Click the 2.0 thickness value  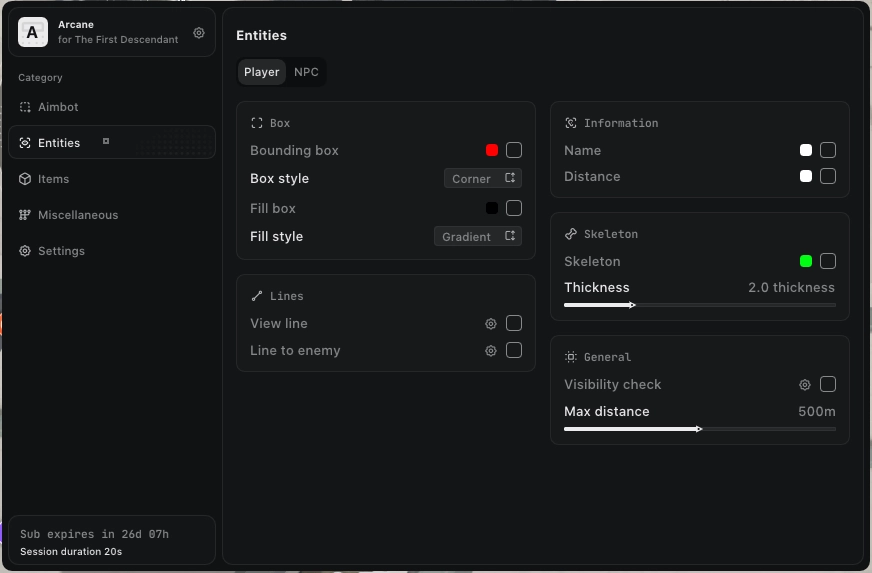click(791, 288)
